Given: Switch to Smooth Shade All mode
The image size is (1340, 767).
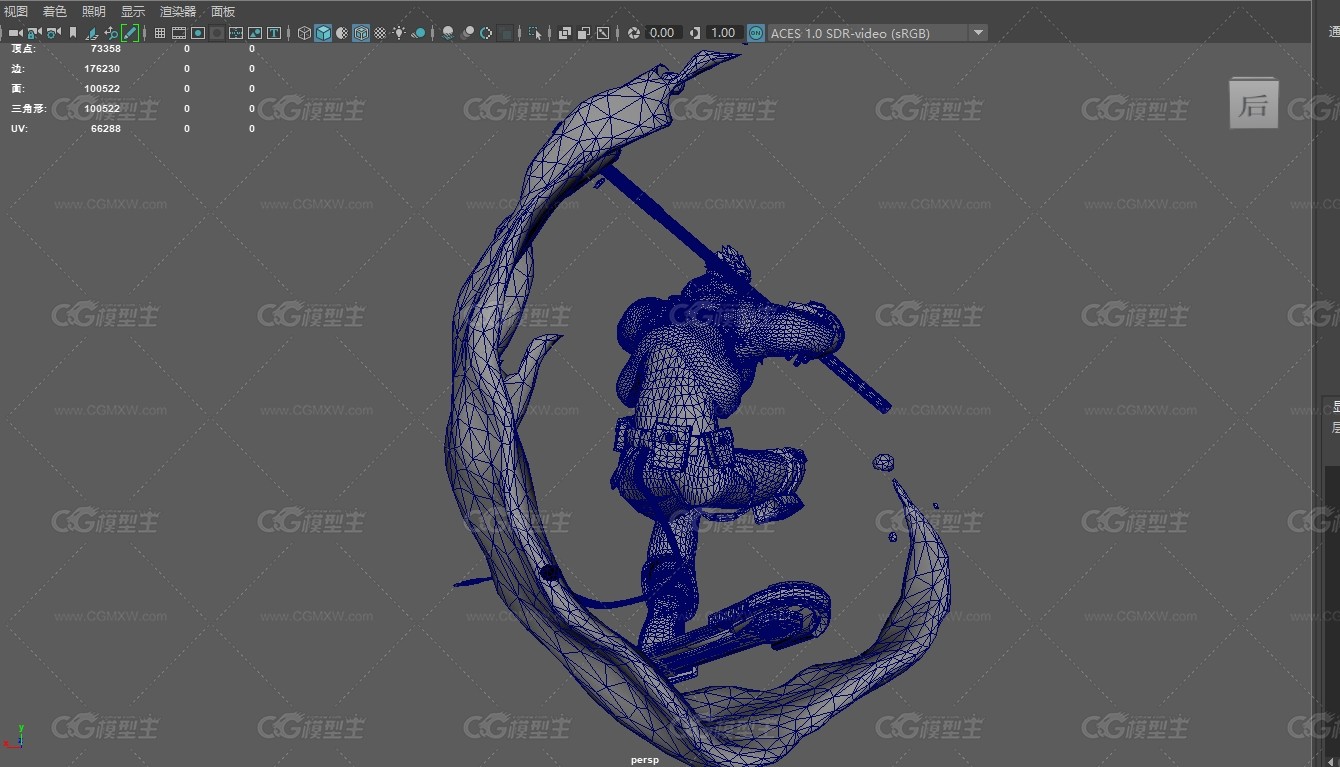Looking at the screenshot, I should [323, 33].
